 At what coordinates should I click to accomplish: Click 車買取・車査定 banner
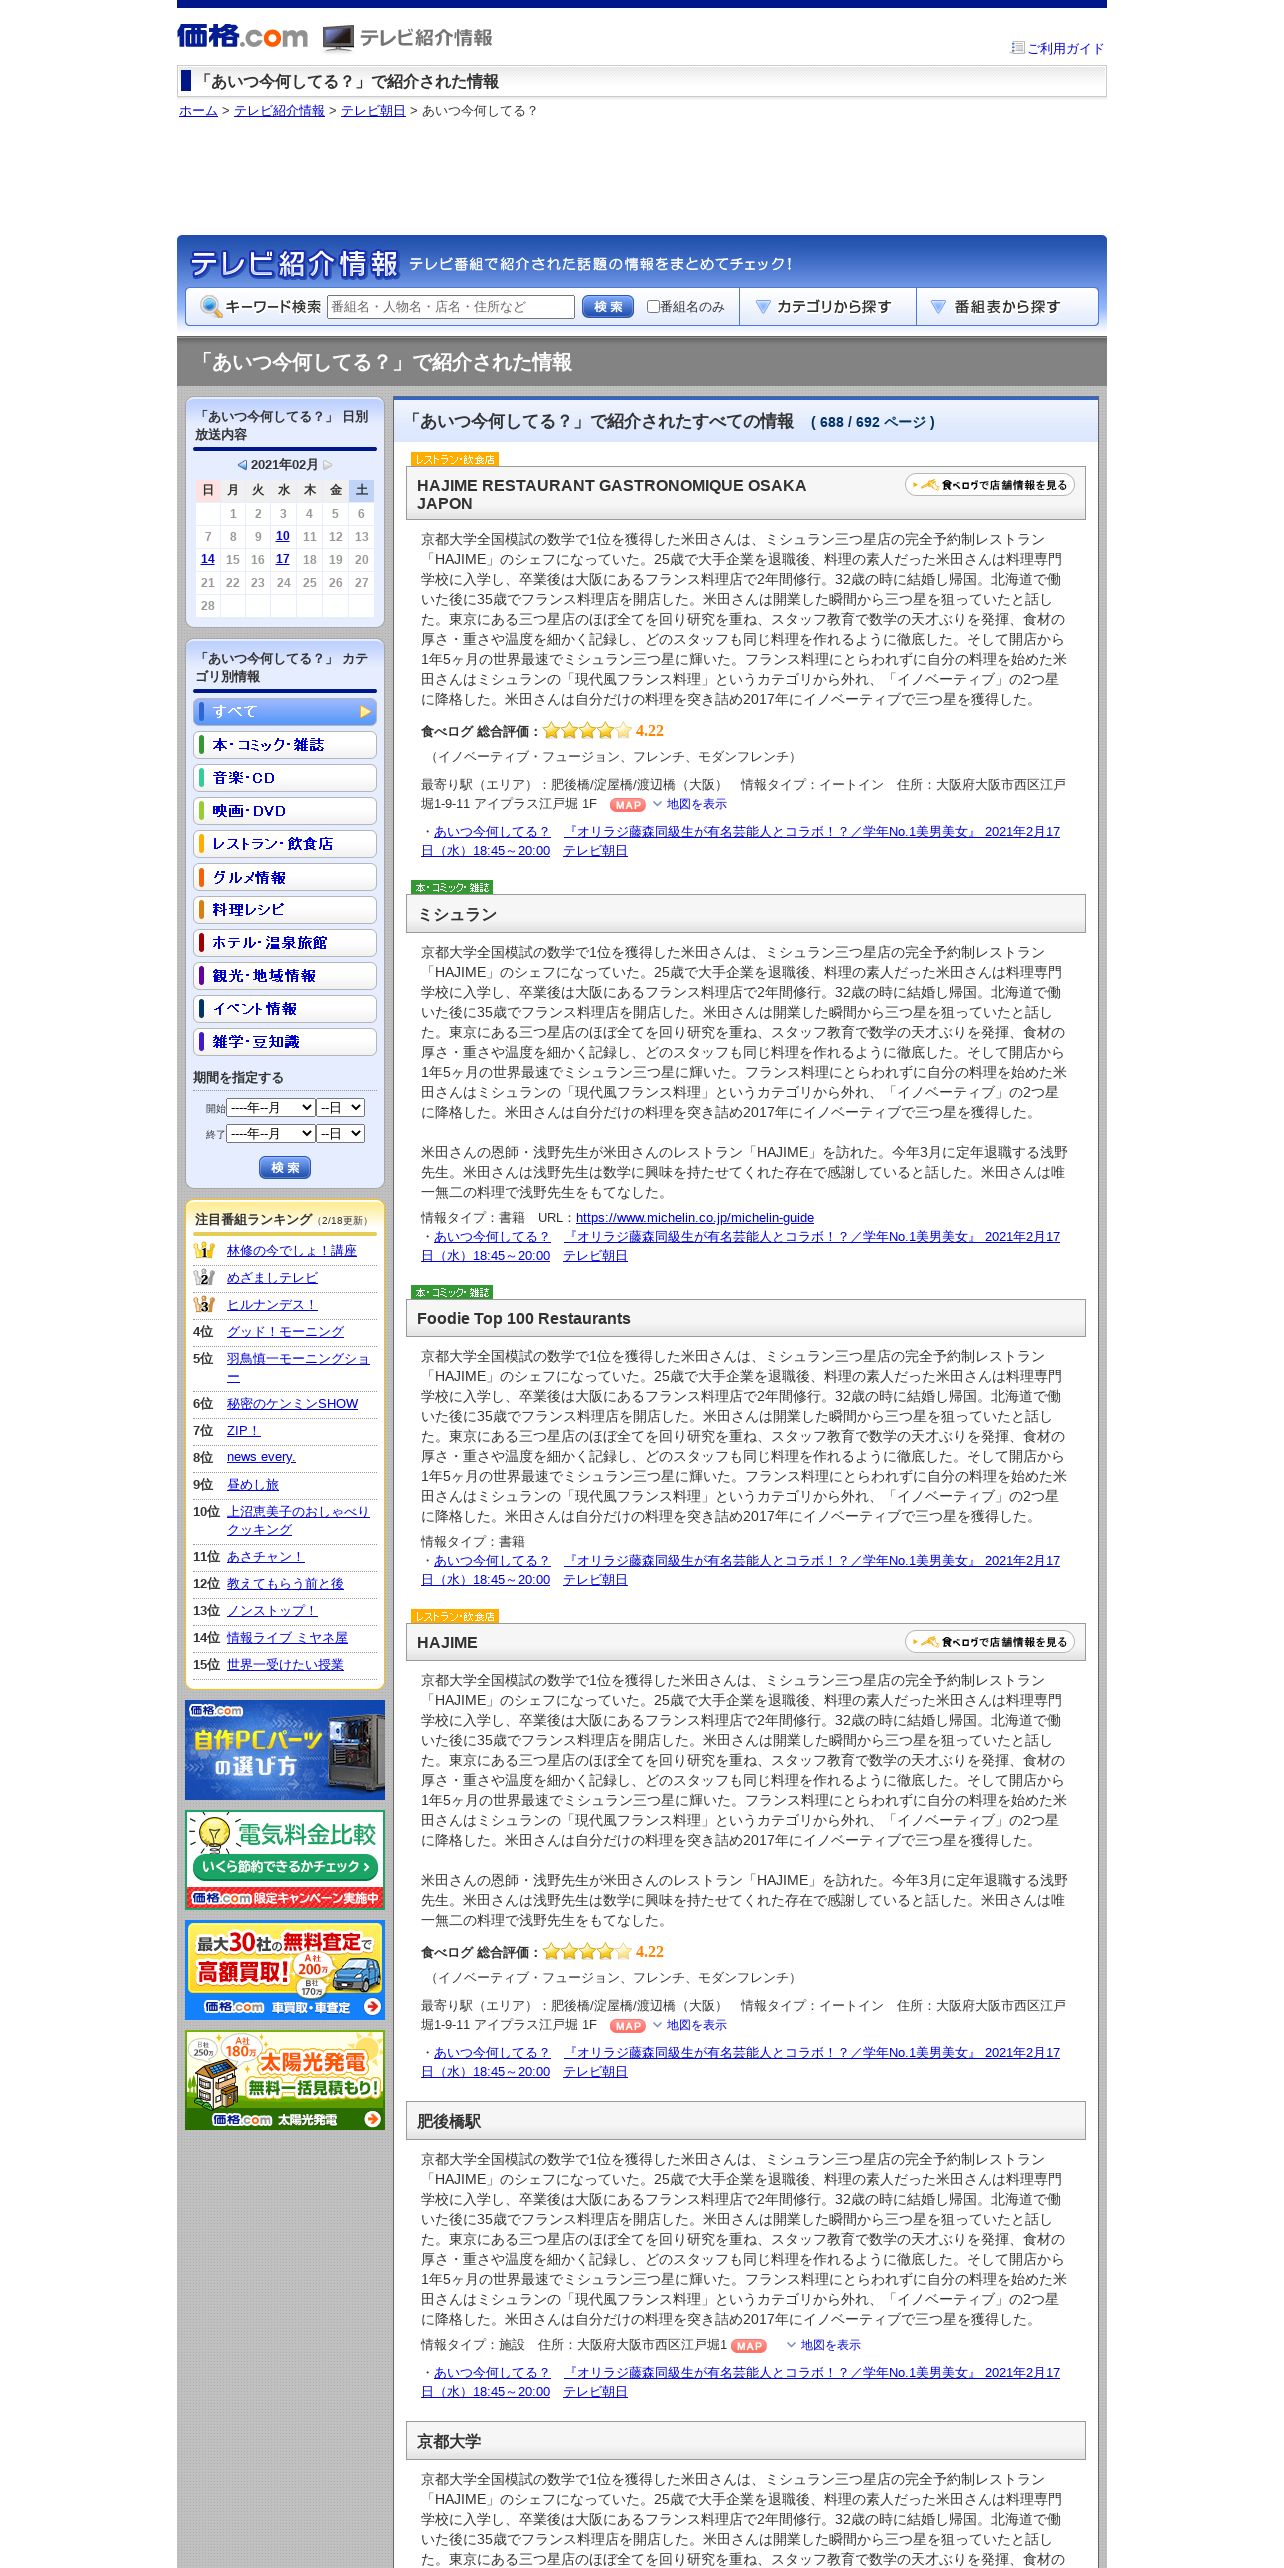point(285,1970)
